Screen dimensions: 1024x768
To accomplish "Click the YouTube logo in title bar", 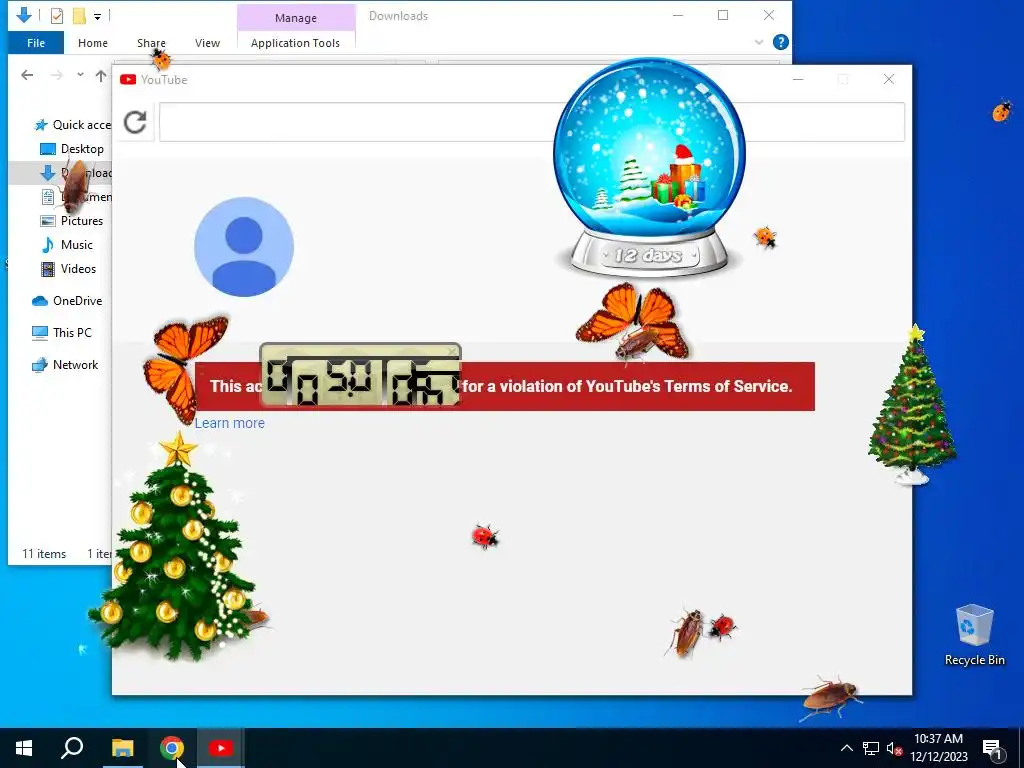I will pos(128,80).
